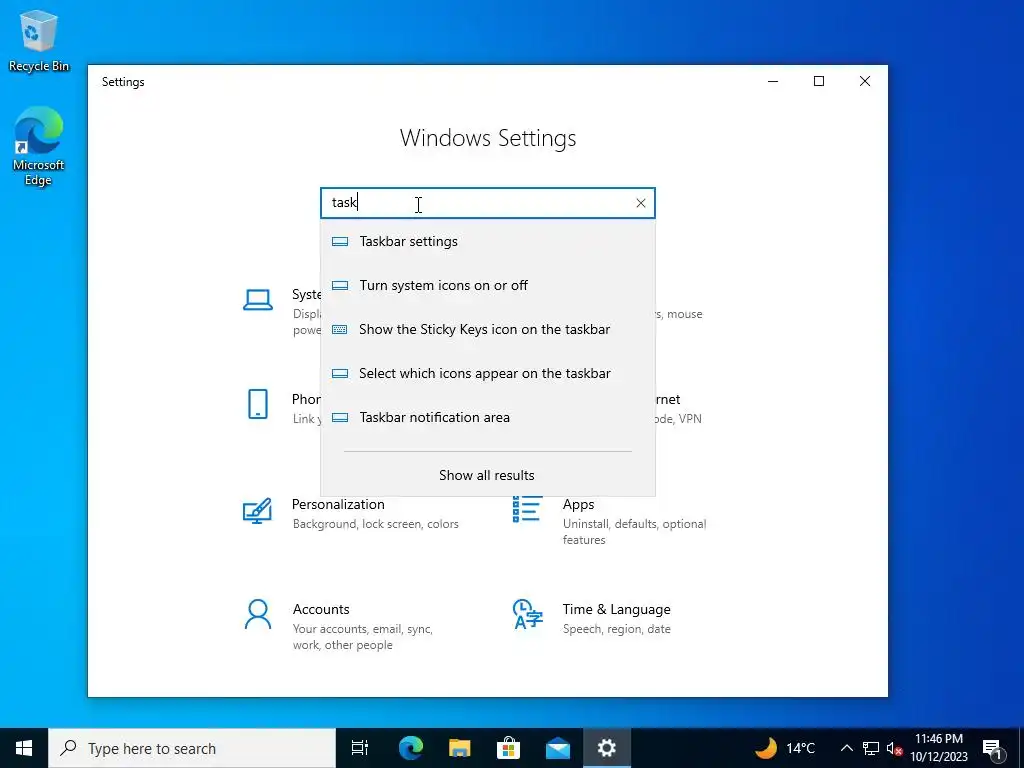
Task: Open Taskbar settings search result
Action: (x=487, y=241)
